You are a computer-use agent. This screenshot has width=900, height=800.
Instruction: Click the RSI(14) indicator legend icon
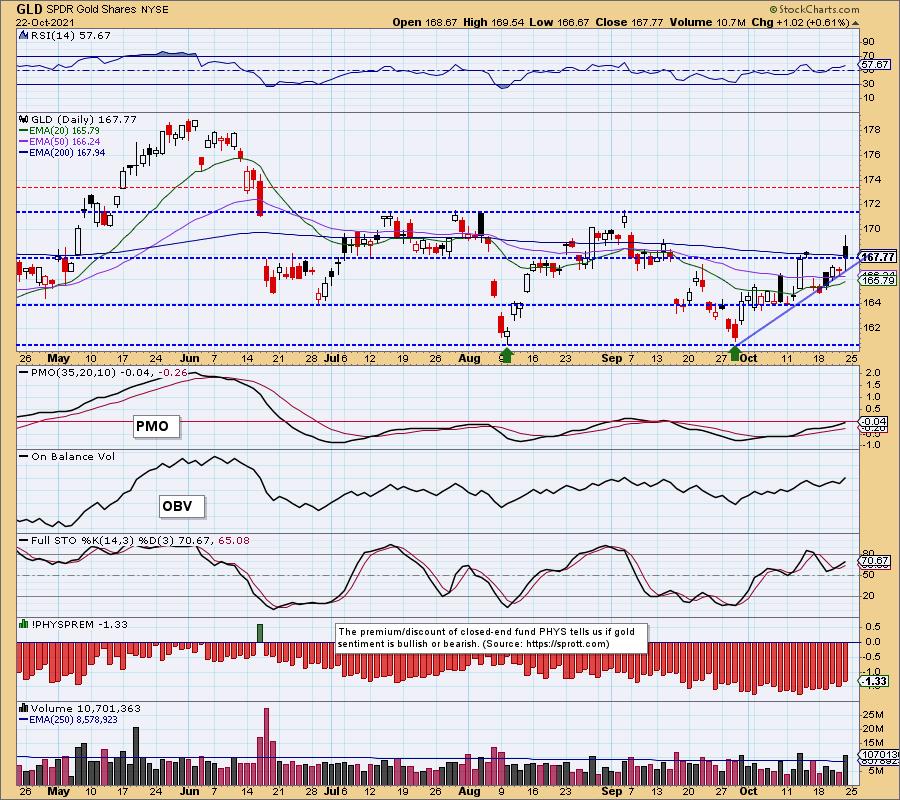[23, 35]
